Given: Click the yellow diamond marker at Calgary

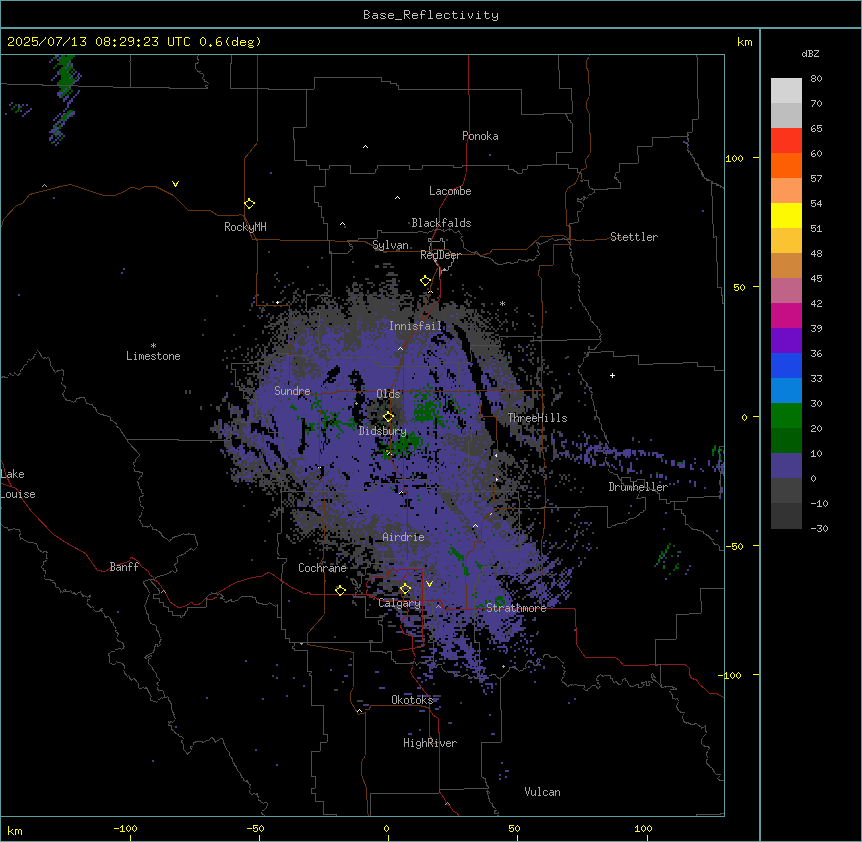Looking at the screenshot, I should click(405, 589).
